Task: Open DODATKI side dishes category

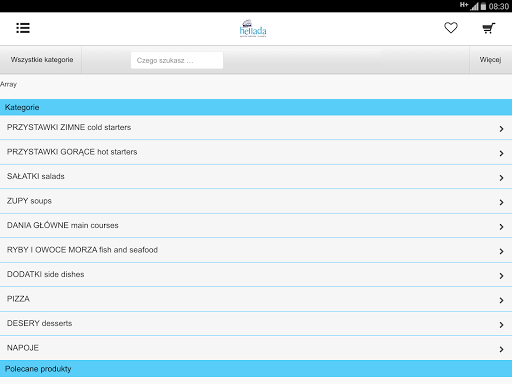Action: click(256, 275)
